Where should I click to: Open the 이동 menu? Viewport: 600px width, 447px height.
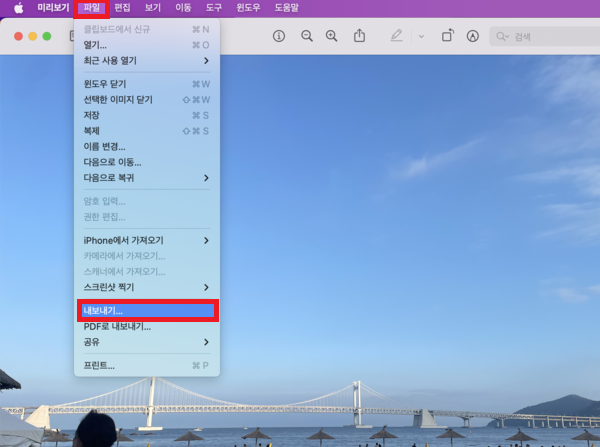pos(183,8)
